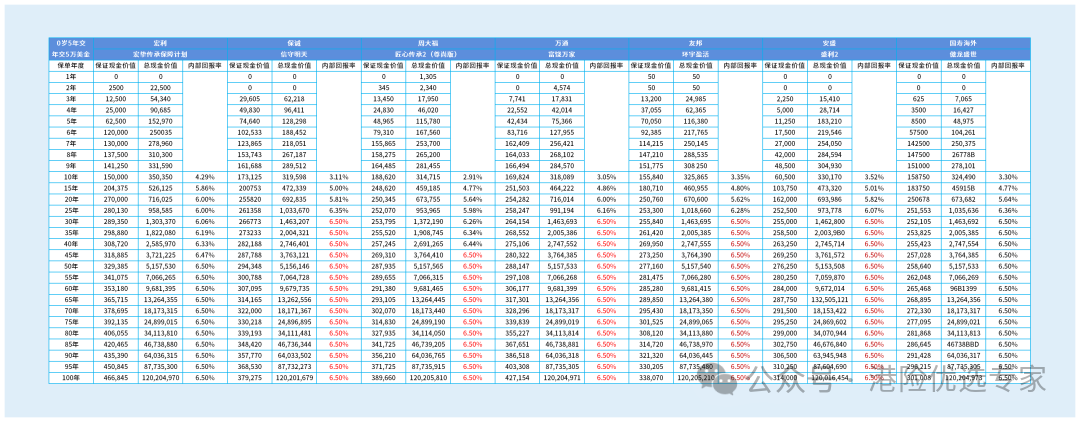Click the 75年 row label
Screen dimensions: 1080x422
click(x=72, y=321)
